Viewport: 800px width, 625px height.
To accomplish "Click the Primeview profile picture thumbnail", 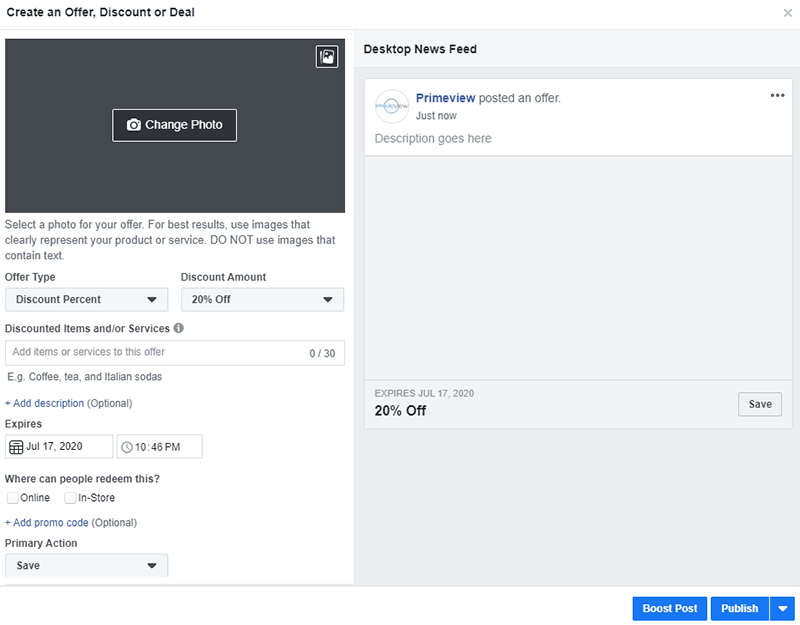I will 391,106.
